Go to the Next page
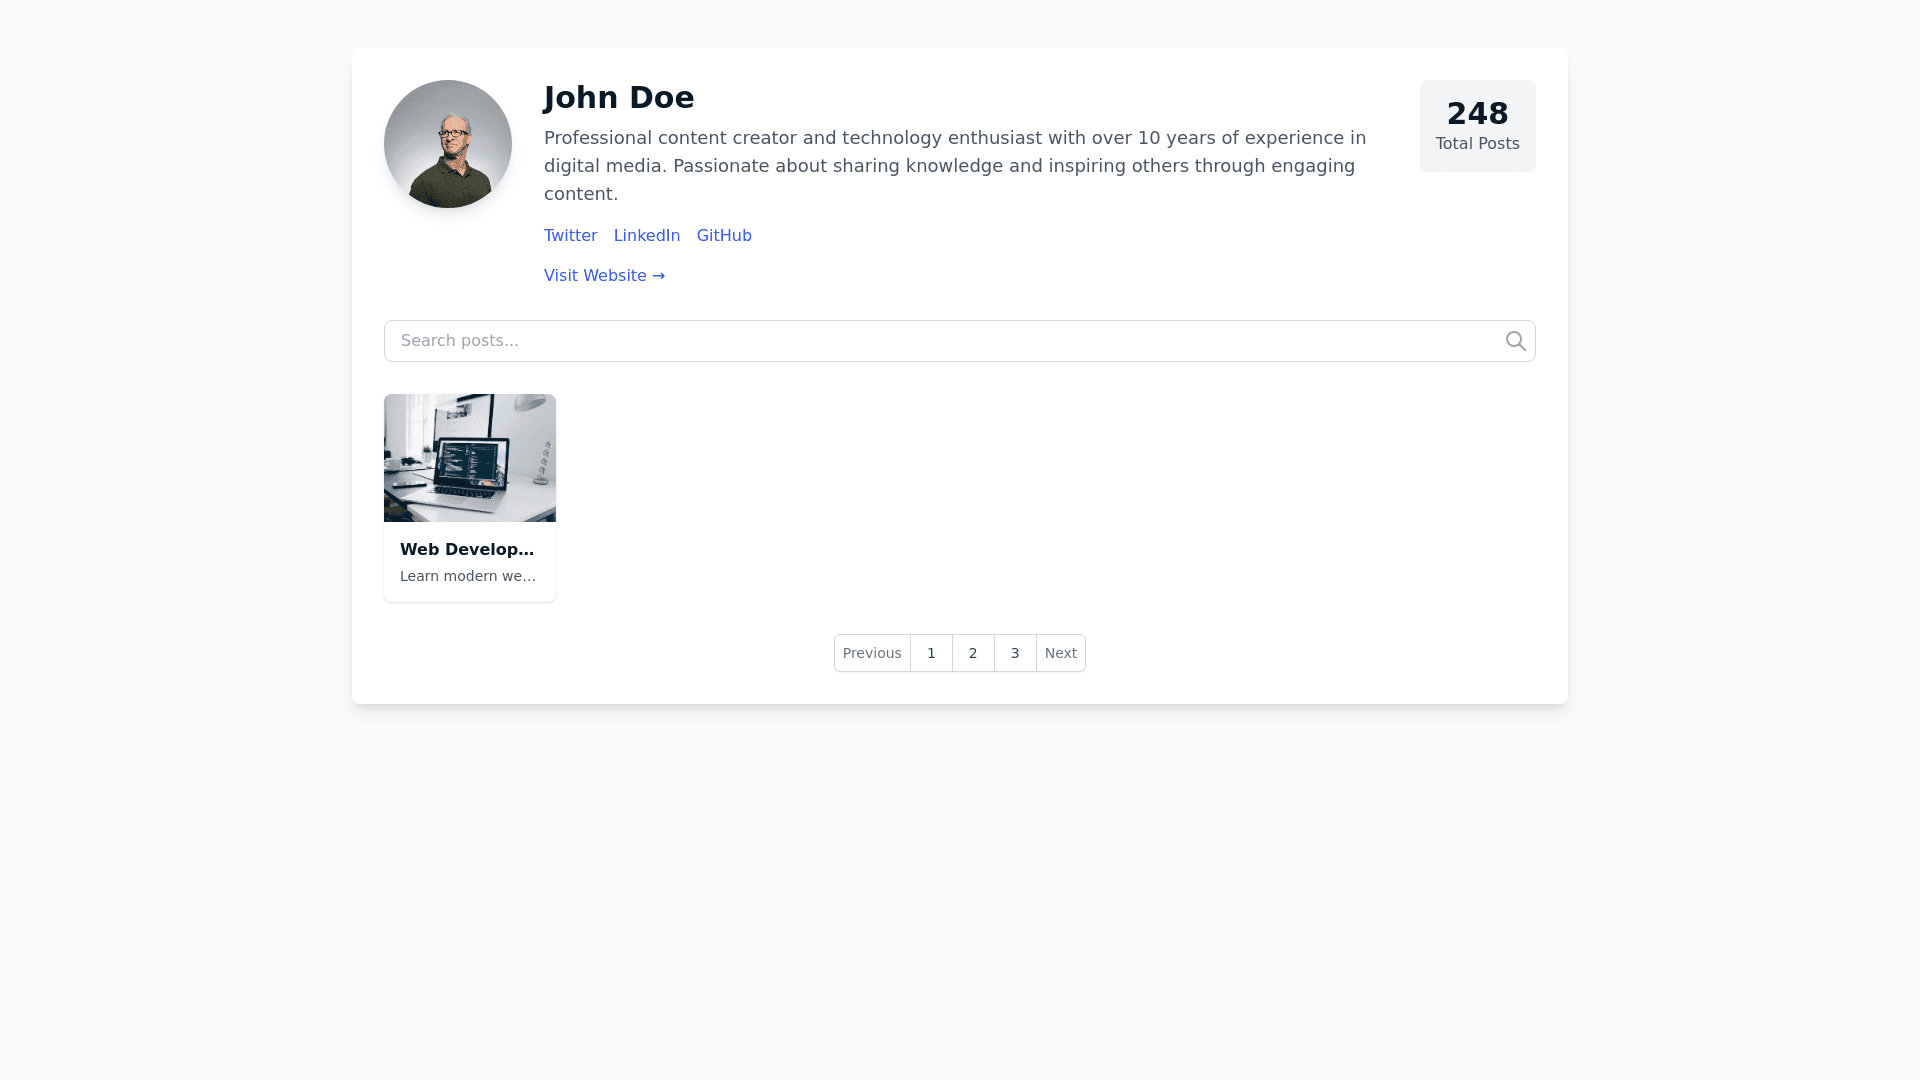Viewport: 1920px width, 1080px height. pos(1060,652)
